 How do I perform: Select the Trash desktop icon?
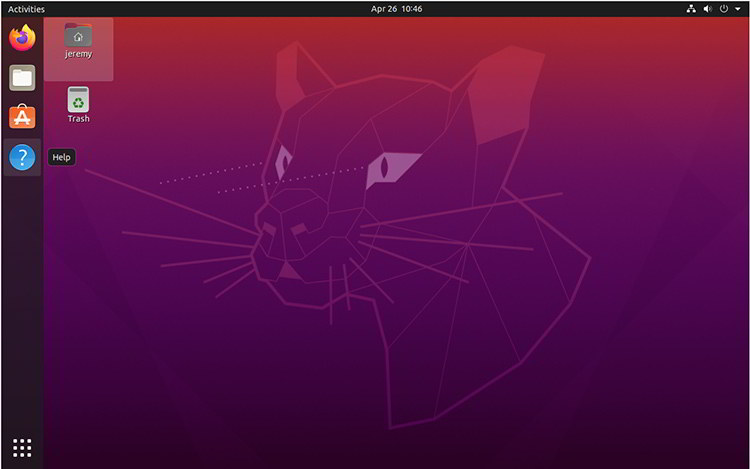pos(78,99)
